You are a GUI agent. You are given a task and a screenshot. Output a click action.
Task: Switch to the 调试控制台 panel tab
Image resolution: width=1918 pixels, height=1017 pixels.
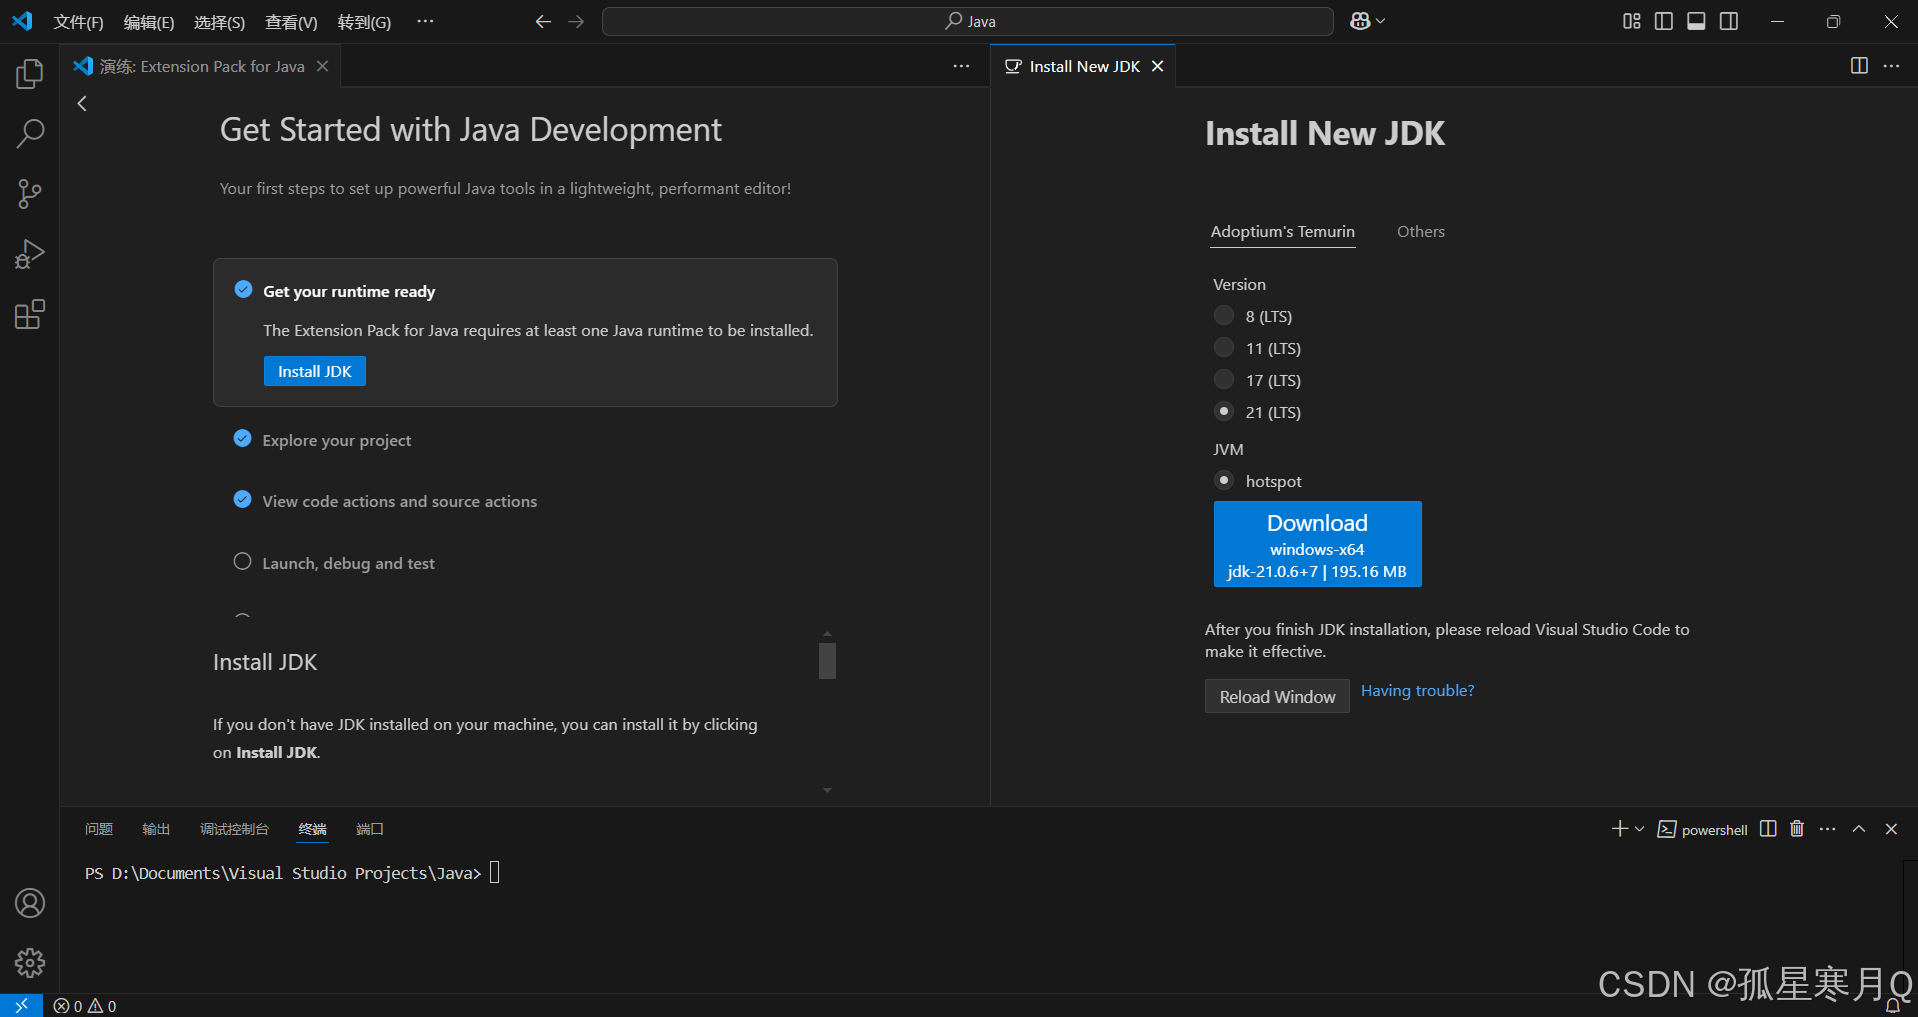point(234,829)
